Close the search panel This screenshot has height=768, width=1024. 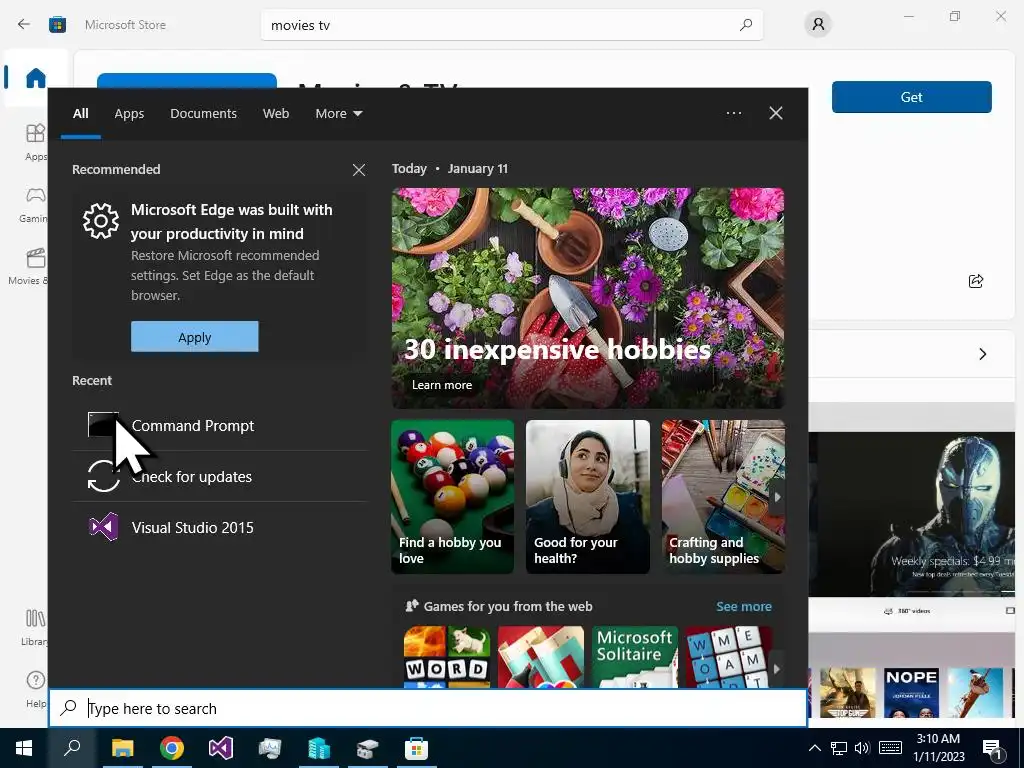[x=775, y=113]
